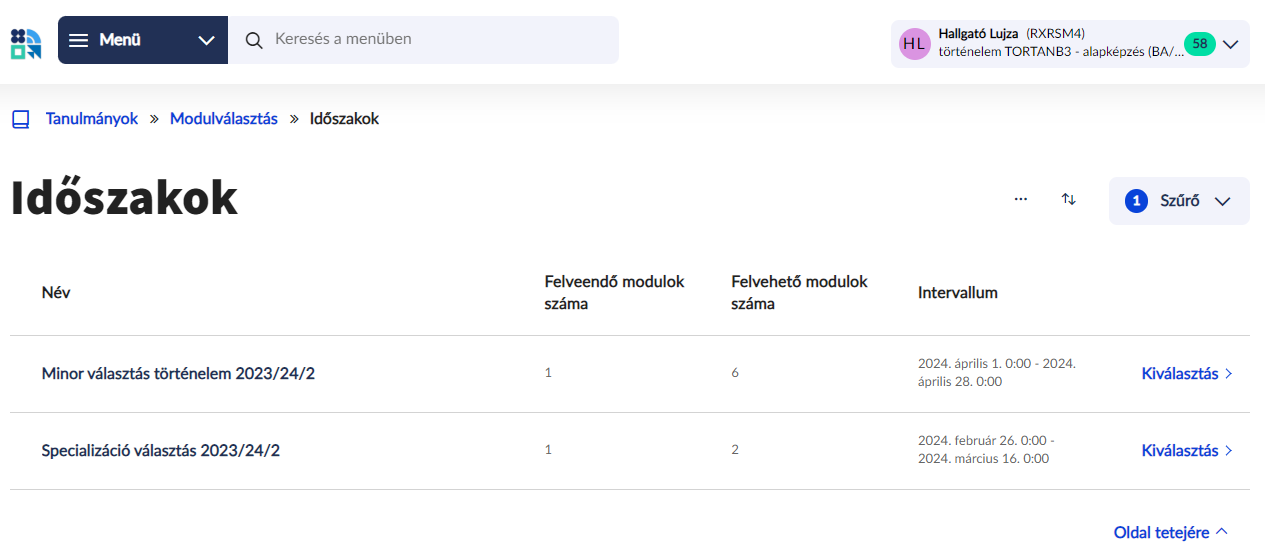Viewport: 1265px width, 558px height.
Task: Click the Keresés a menüben search field
Action: tap(424, 40)
